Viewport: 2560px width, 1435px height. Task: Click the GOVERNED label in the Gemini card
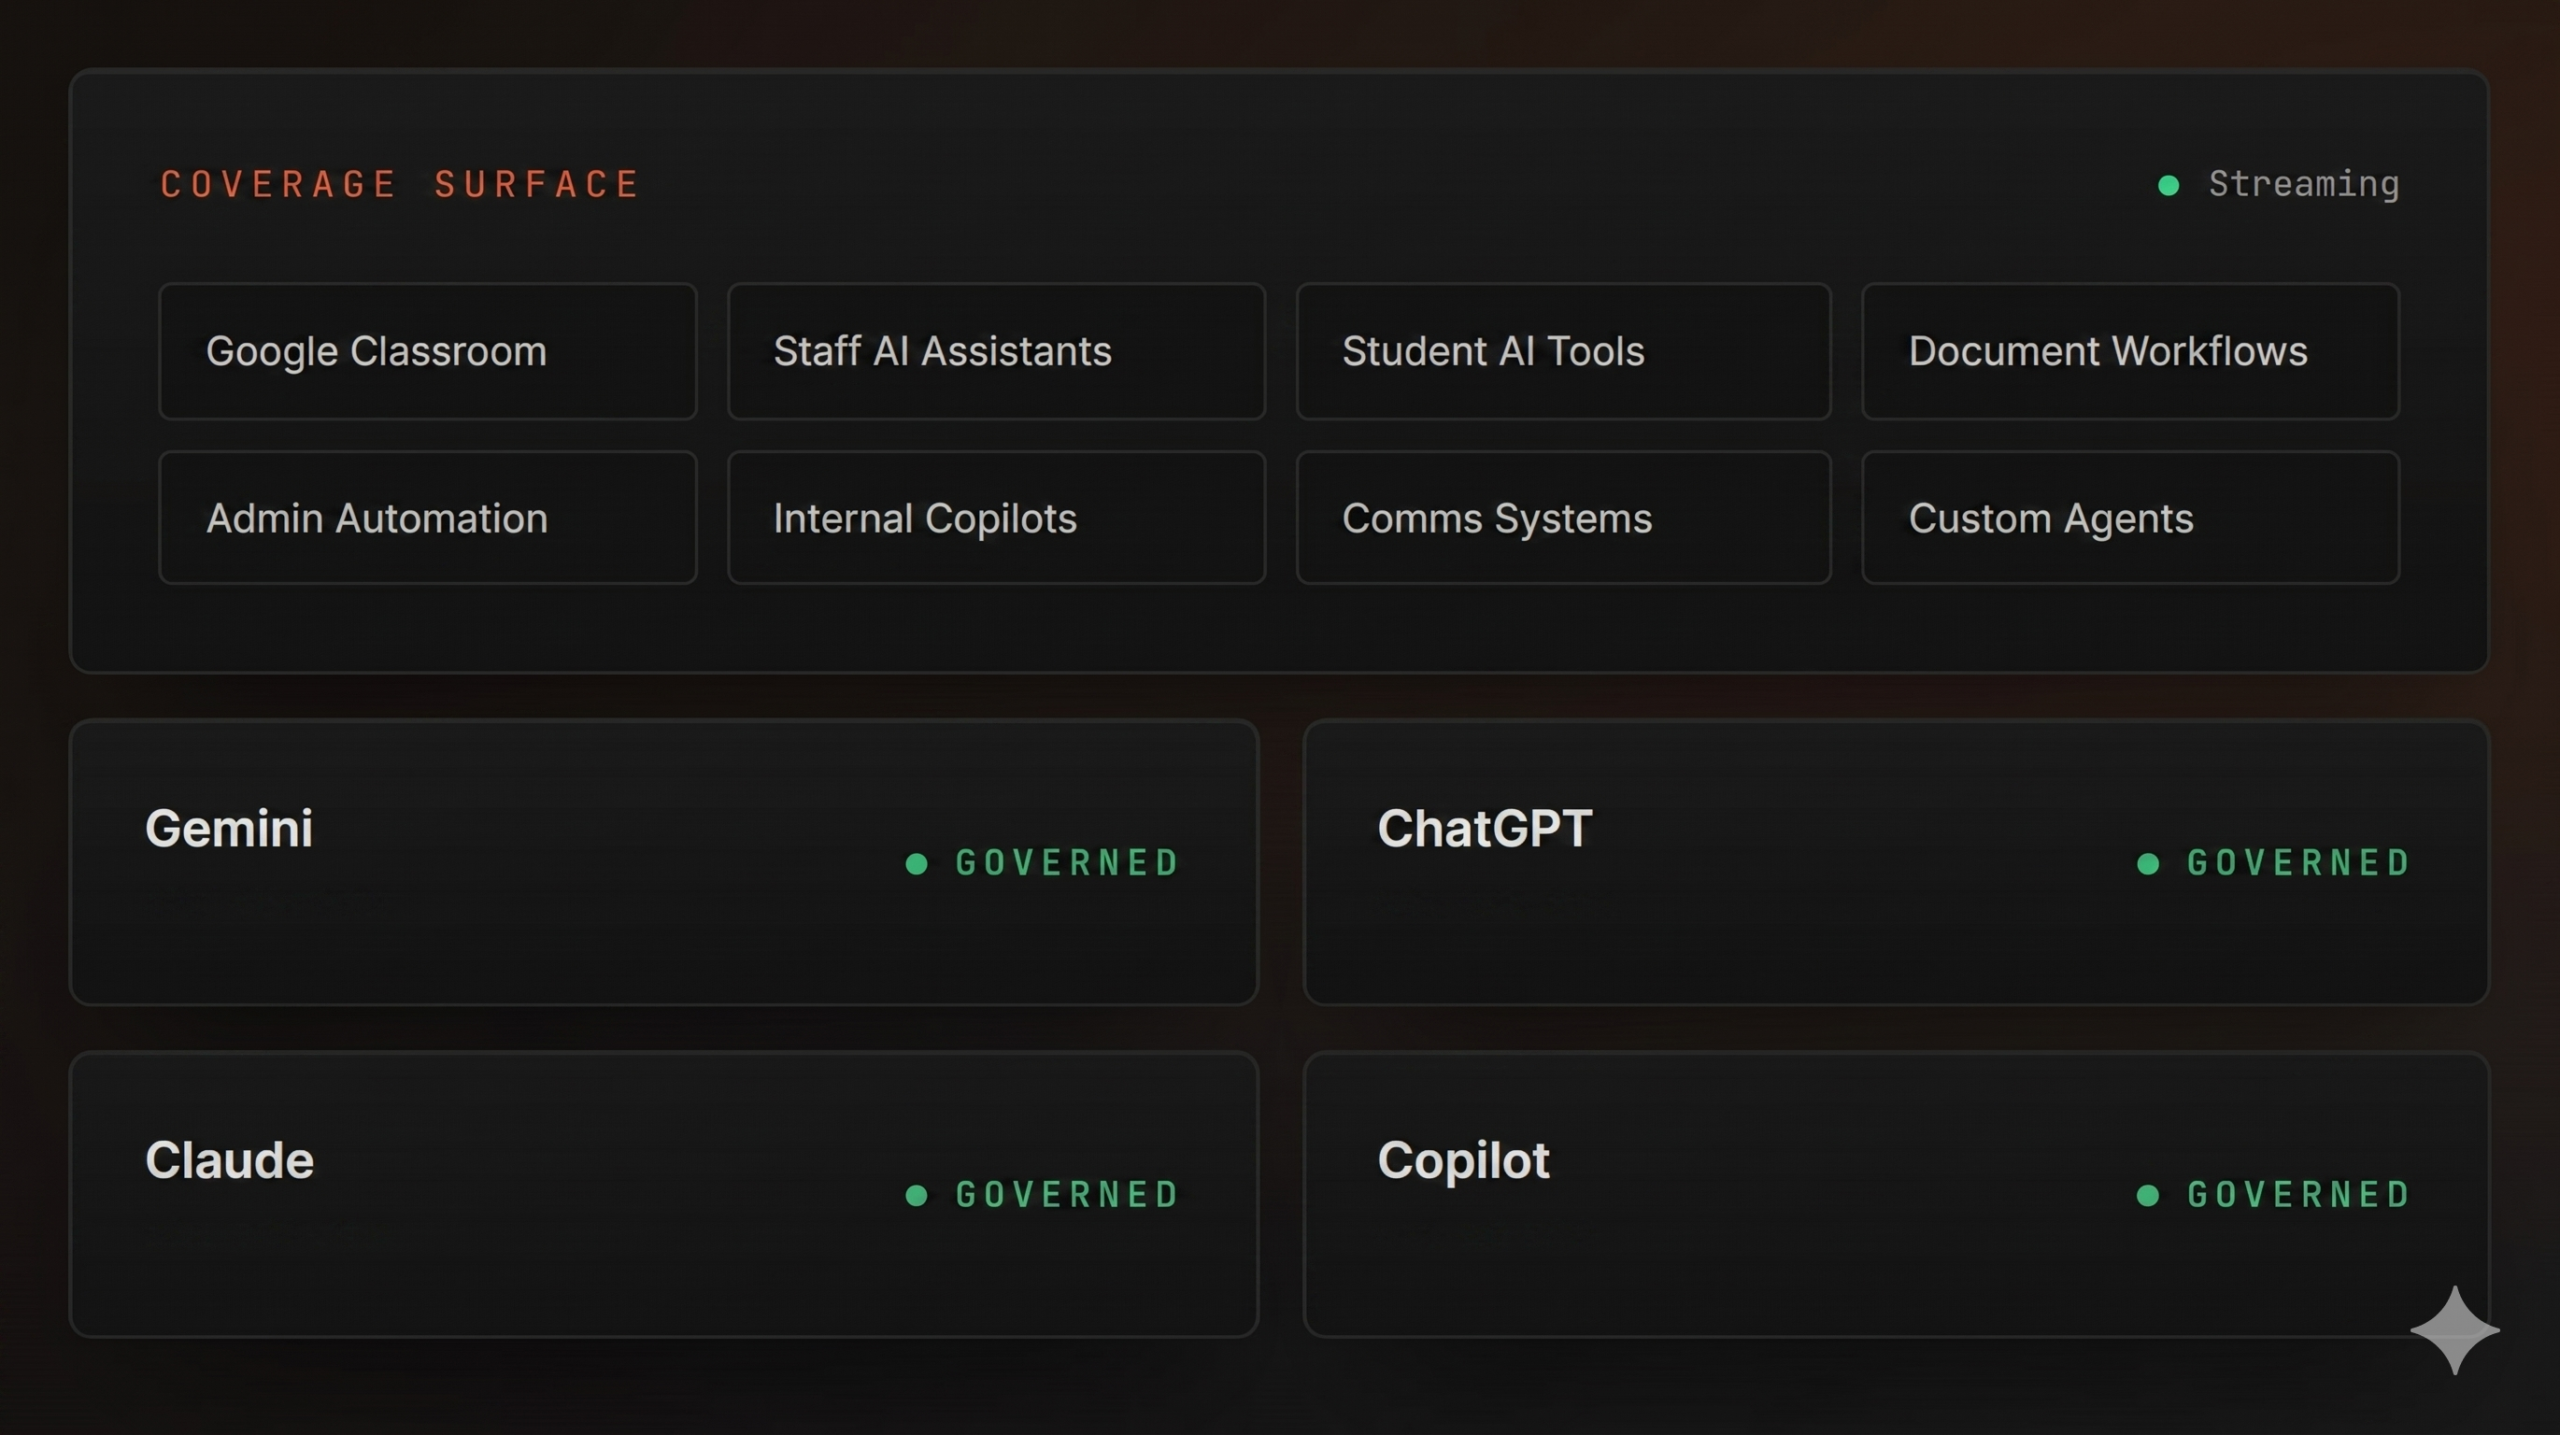point(1067,862)
